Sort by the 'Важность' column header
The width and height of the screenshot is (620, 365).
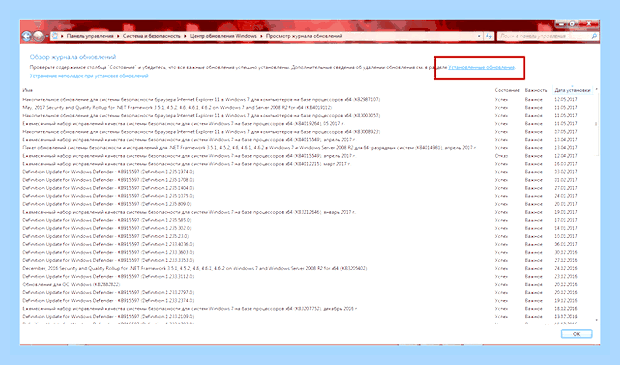(x=536, y=90)
